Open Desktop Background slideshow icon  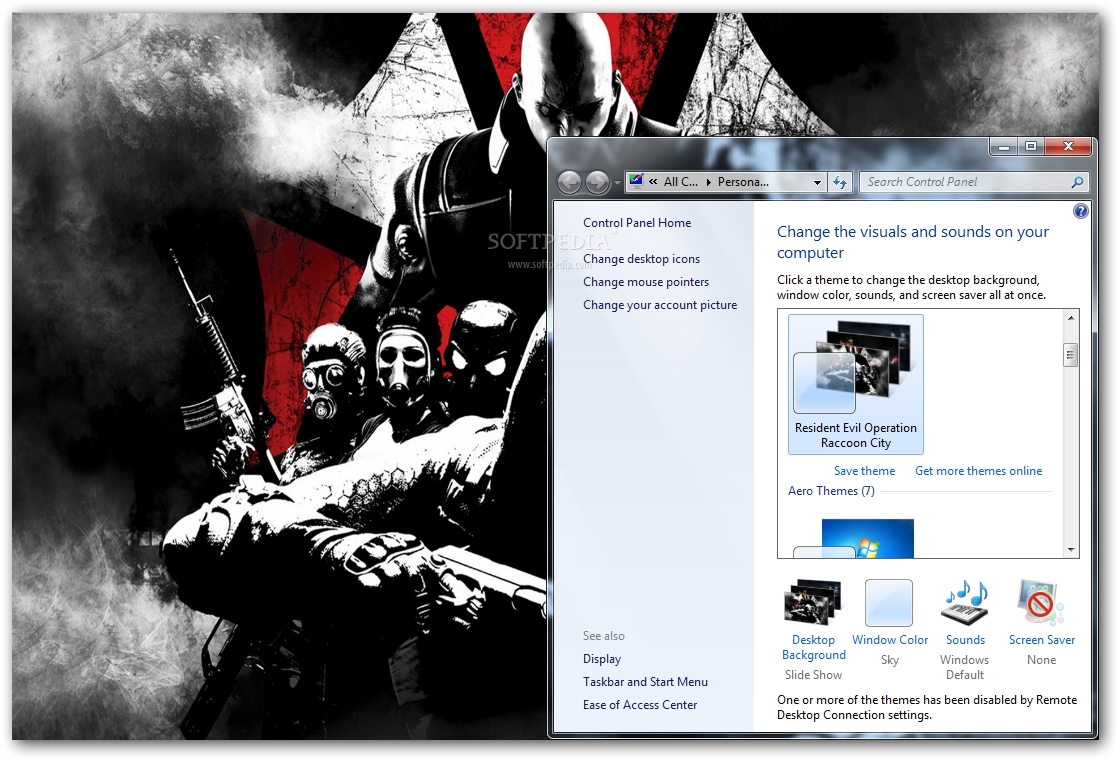point(813,602)
